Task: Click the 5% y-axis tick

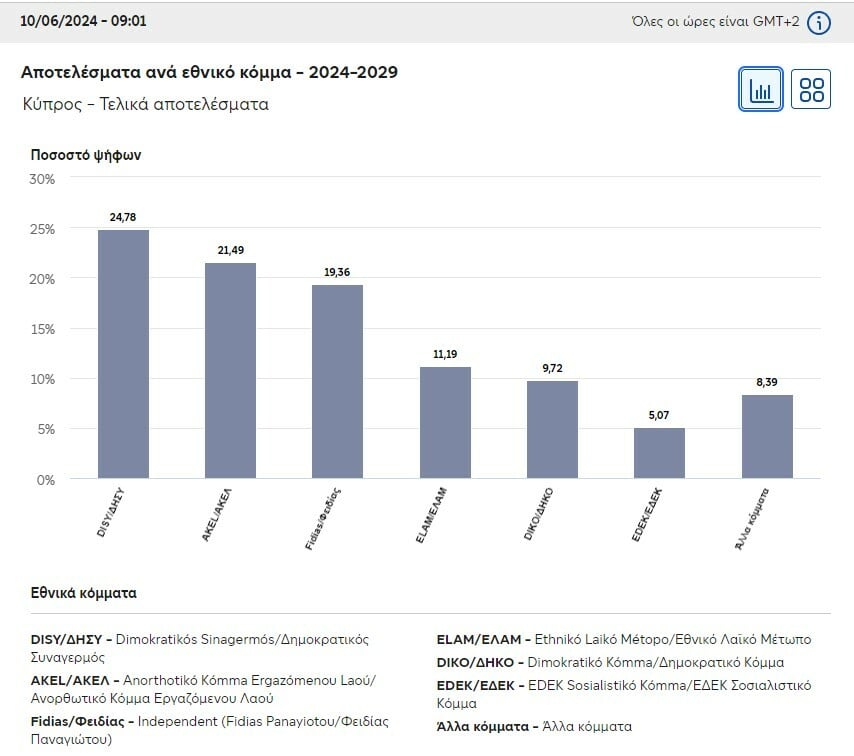Action: pyautogui.click(x=46, y=430)
